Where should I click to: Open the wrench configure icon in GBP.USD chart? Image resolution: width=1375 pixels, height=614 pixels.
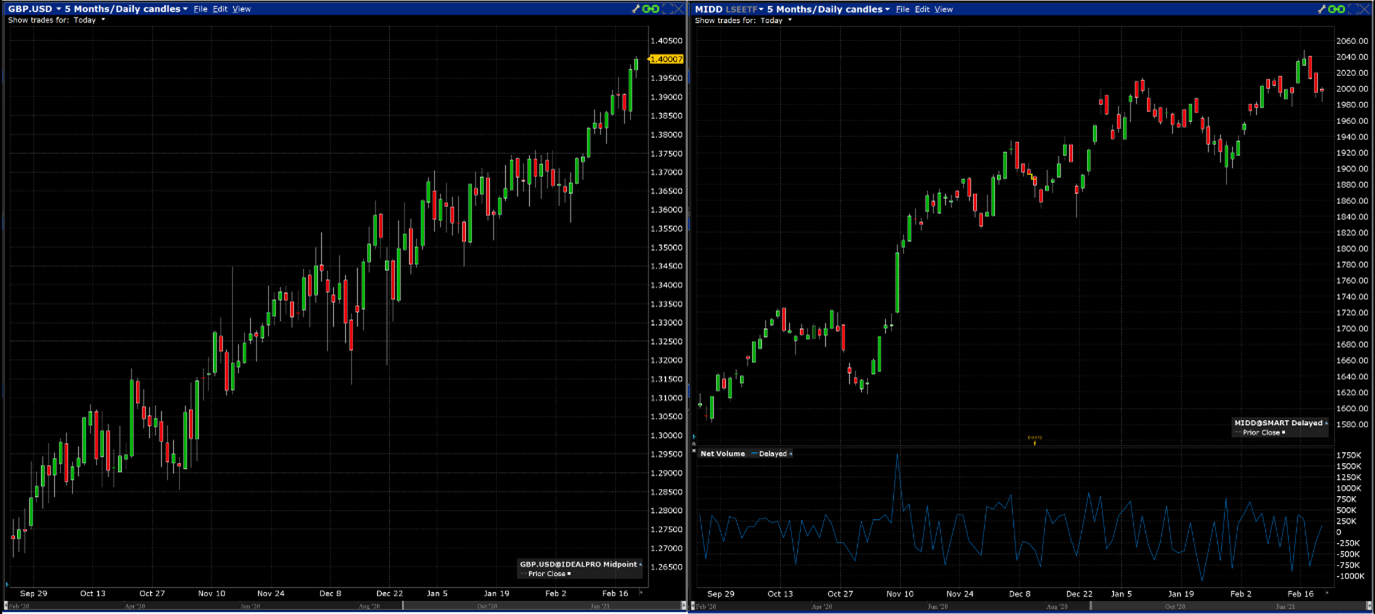click(x=636, y=9)
